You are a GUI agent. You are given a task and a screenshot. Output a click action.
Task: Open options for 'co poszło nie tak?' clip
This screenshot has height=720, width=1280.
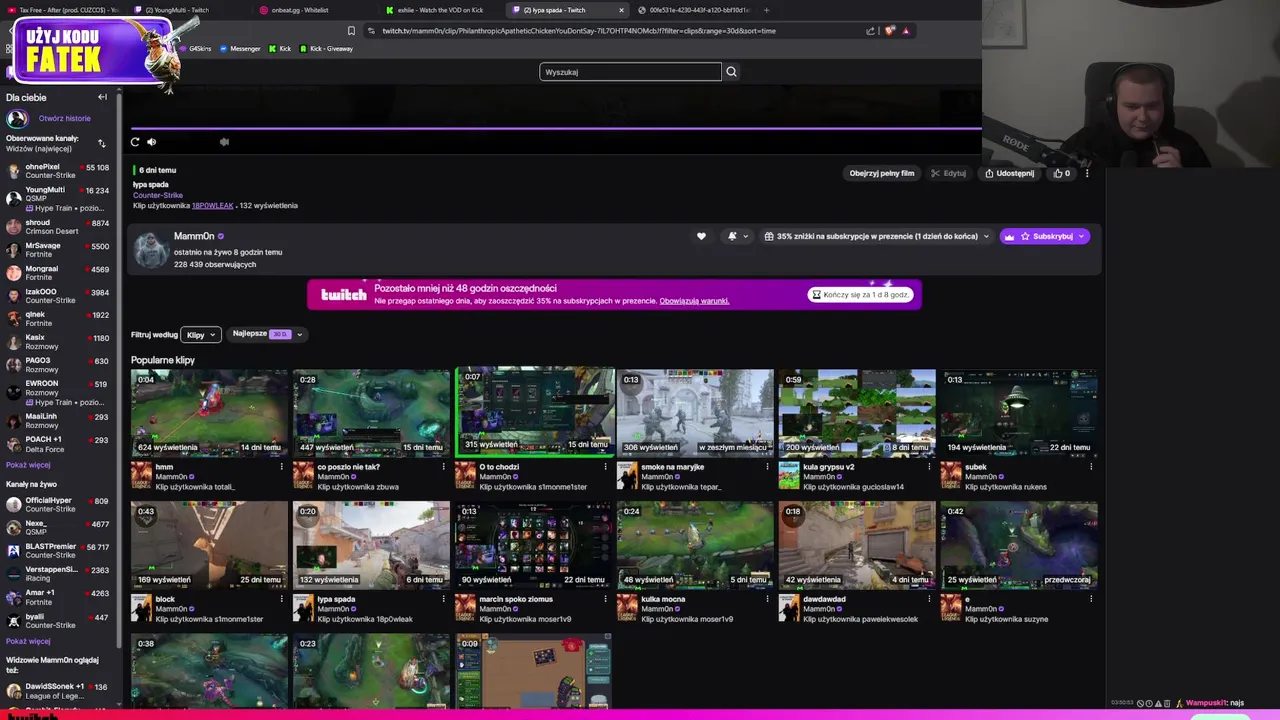443,467
